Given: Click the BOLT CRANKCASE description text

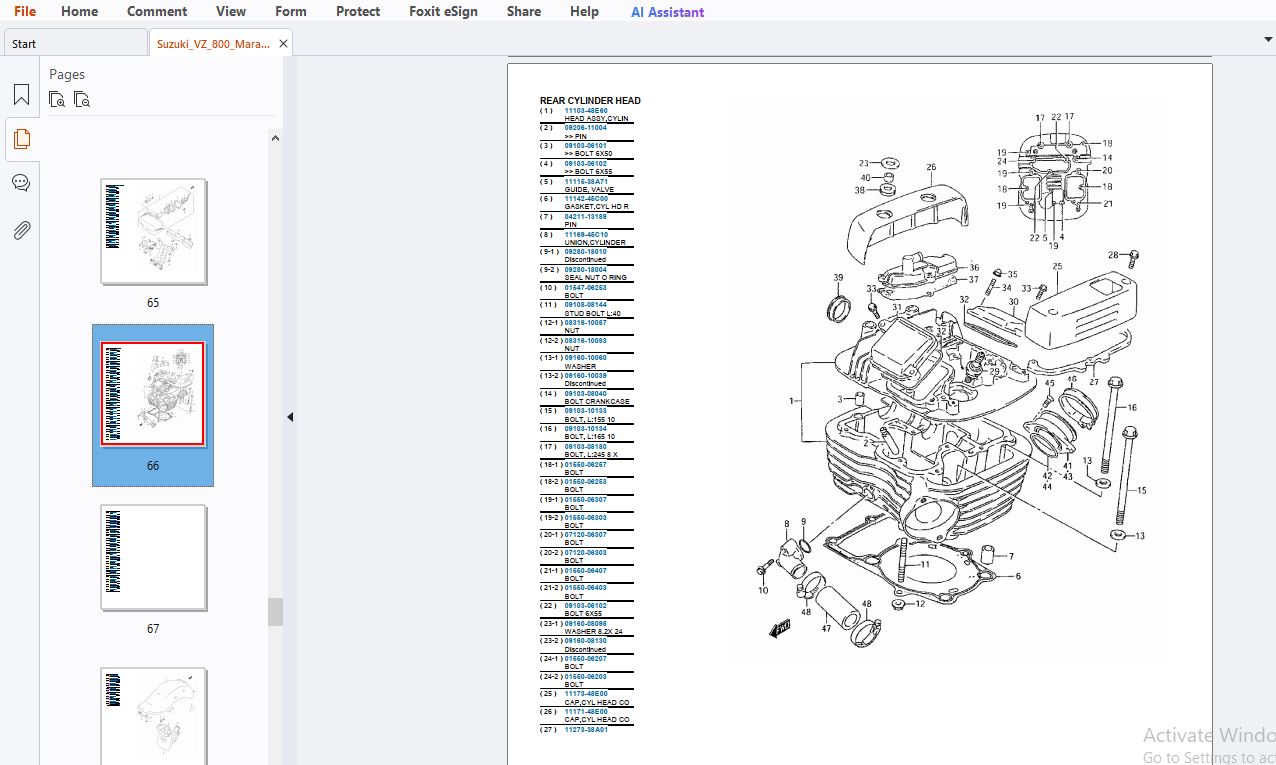Looking at the screenshot, I should (597, 402).
